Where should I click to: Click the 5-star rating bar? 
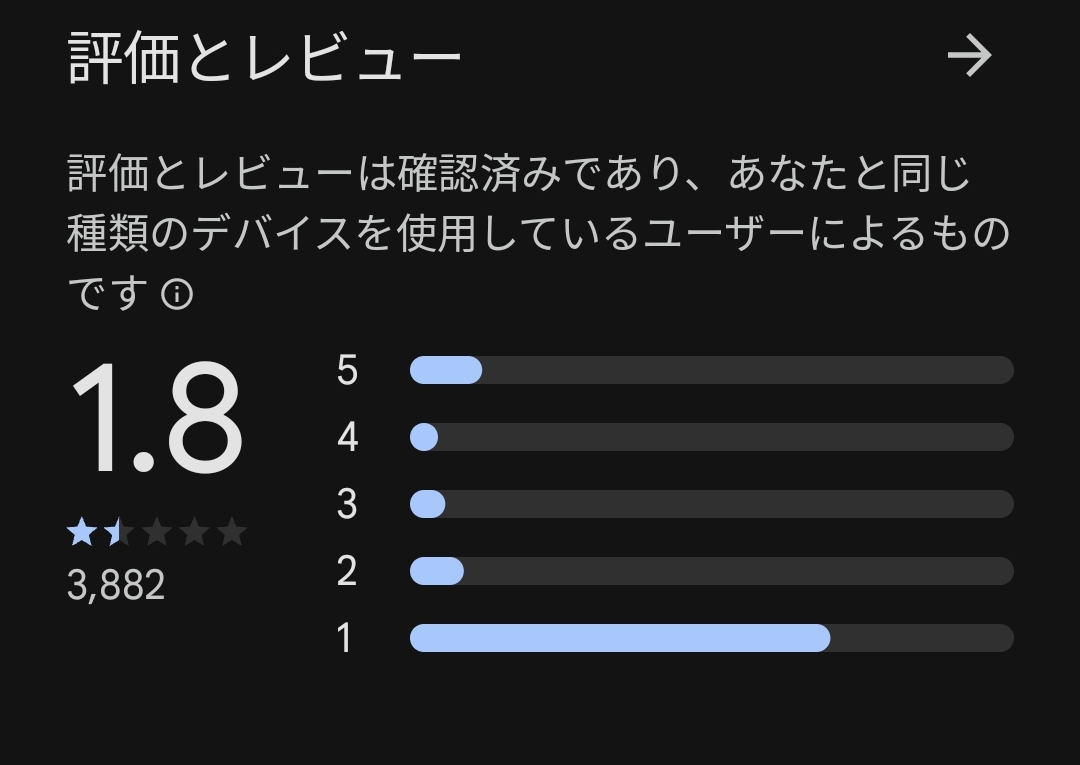[712, 370]
